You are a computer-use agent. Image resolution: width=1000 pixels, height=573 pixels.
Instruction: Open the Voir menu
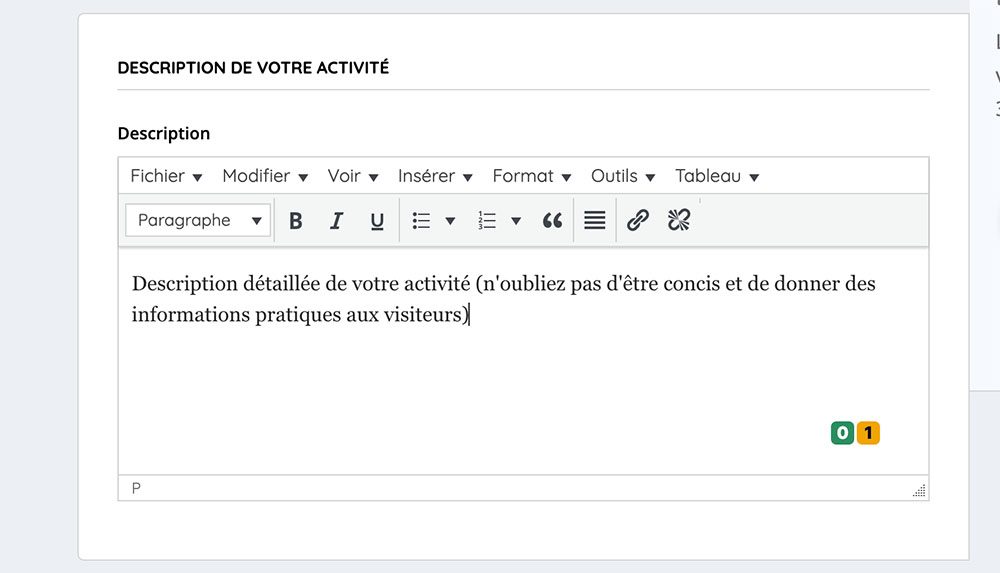click(x=353, y=176)
